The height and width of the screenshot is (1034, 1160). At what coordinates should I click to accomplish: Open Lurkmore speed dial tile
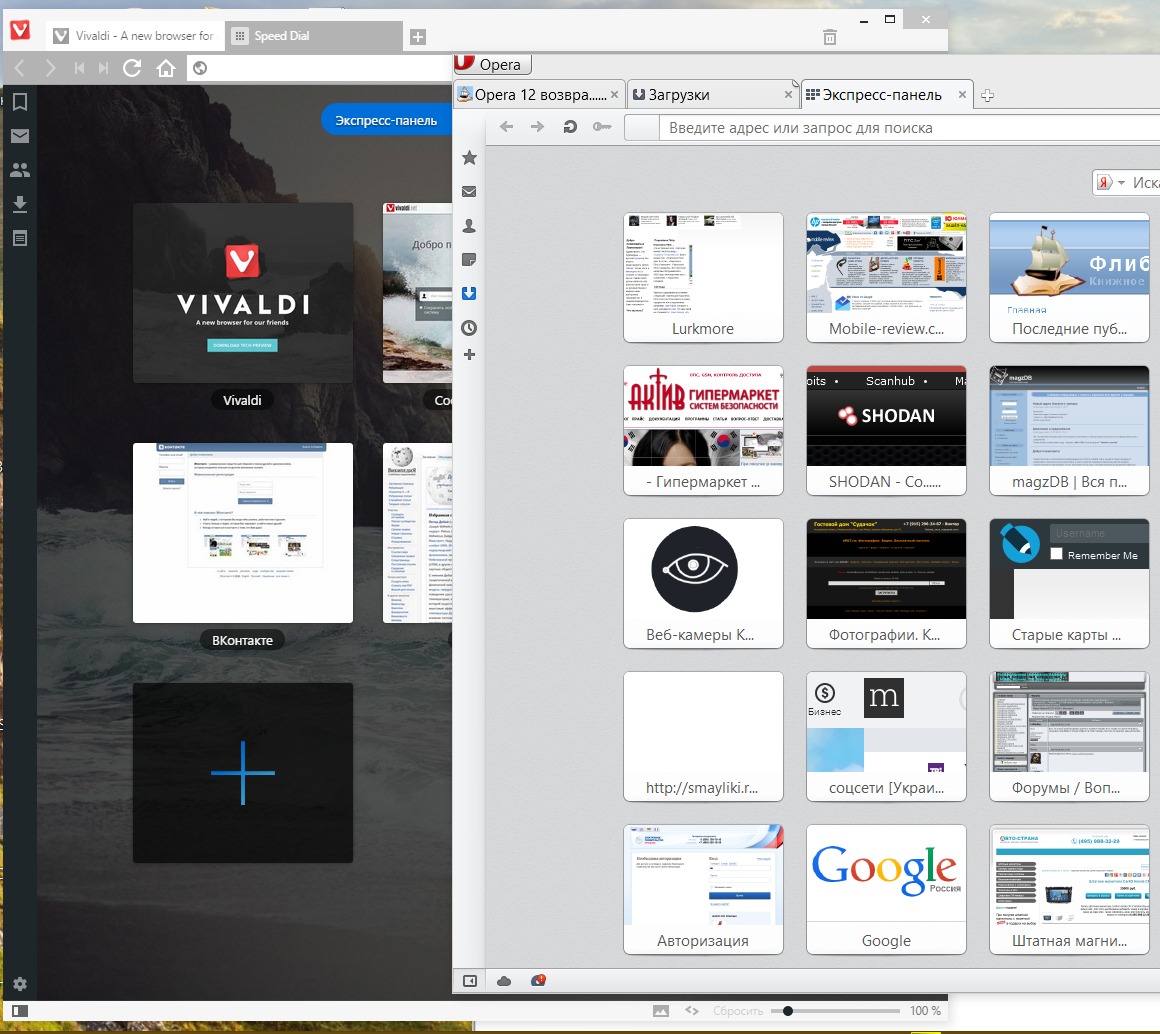(703, 277)
